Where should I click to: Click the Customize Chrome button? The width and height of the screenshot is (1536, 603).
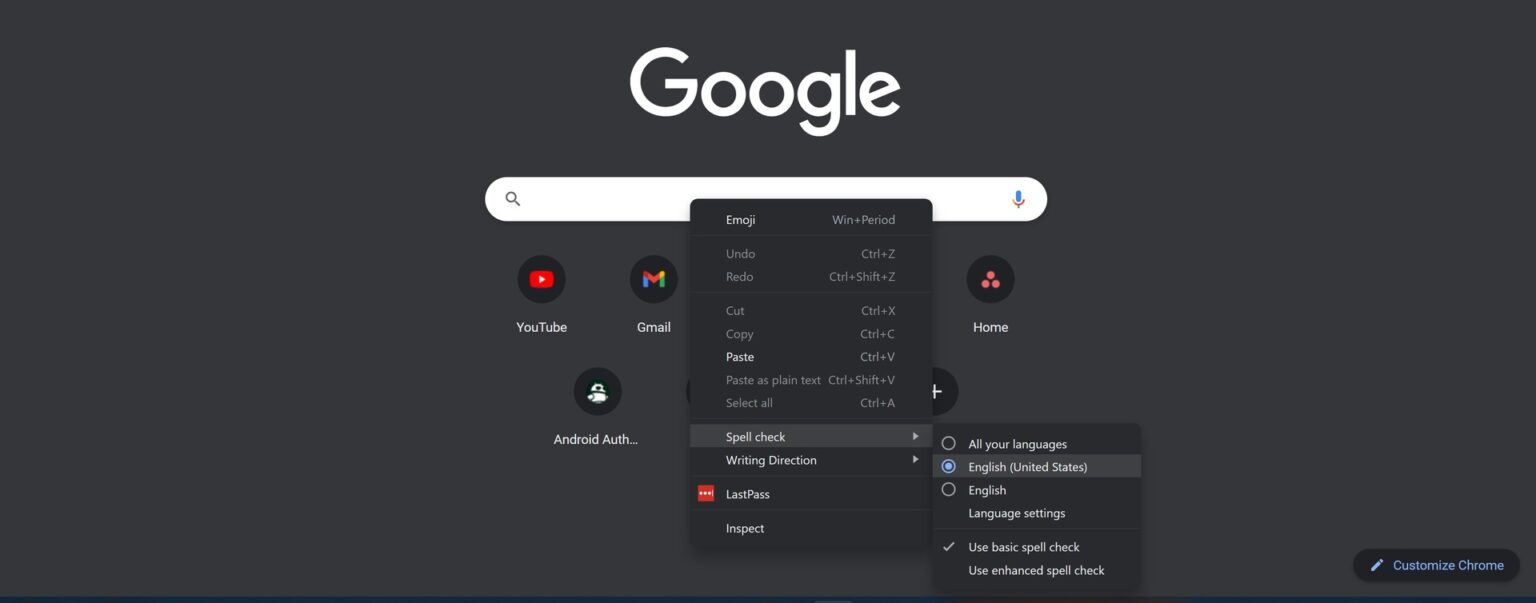coord(1436,564)
